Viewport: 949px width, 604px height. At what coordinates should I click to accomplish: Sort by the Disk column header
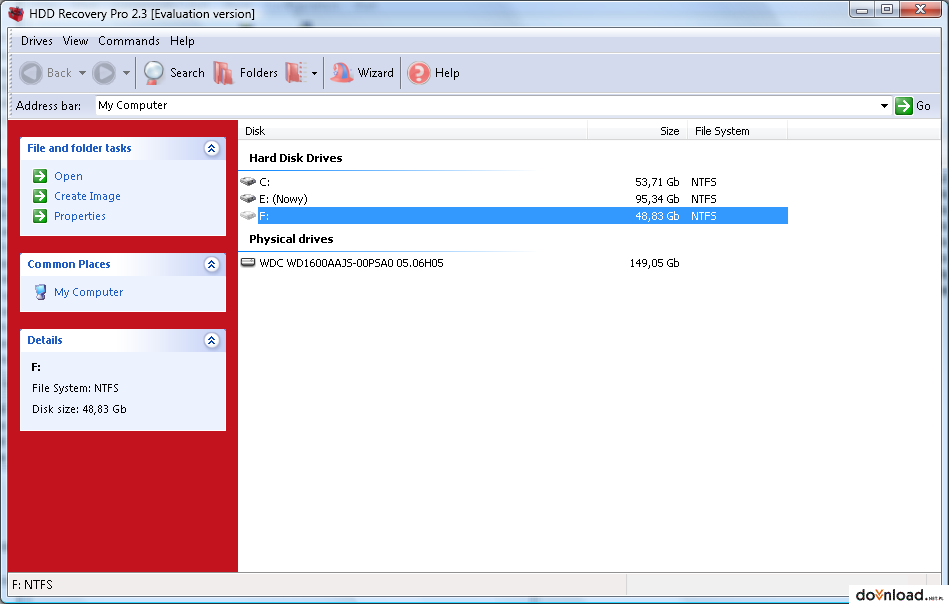[x=413, y=131]
